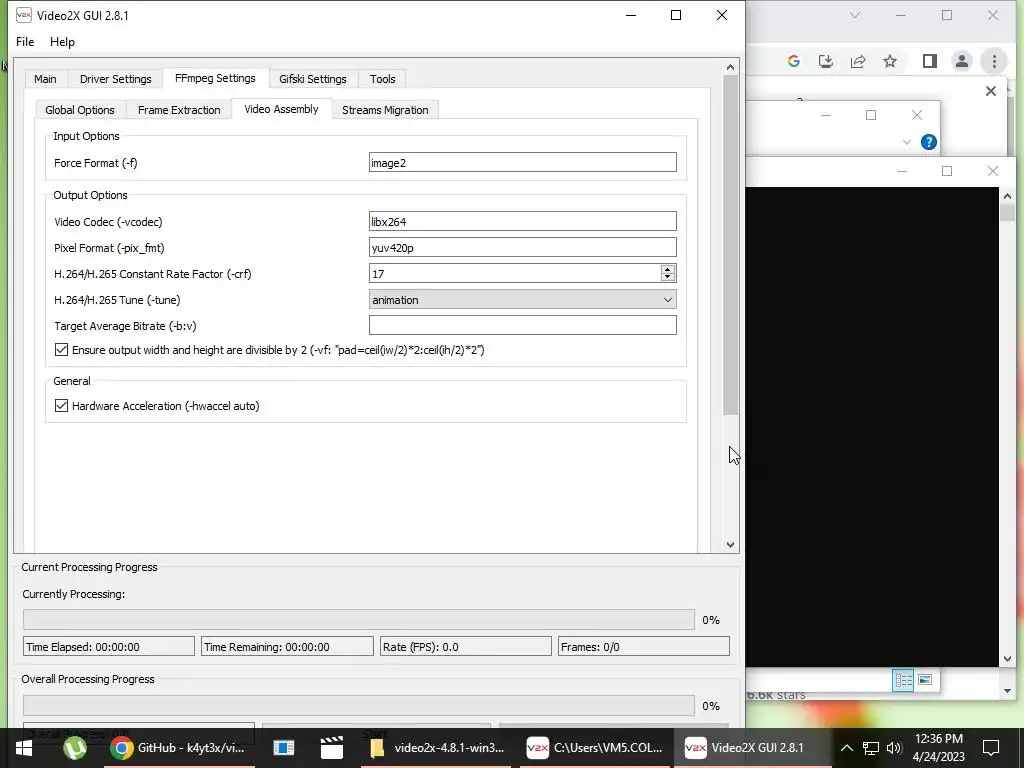Open the Gifski Settings tab
Image resolution: width=1024 pixels, height=768 pixels.
tap(313, 79)
